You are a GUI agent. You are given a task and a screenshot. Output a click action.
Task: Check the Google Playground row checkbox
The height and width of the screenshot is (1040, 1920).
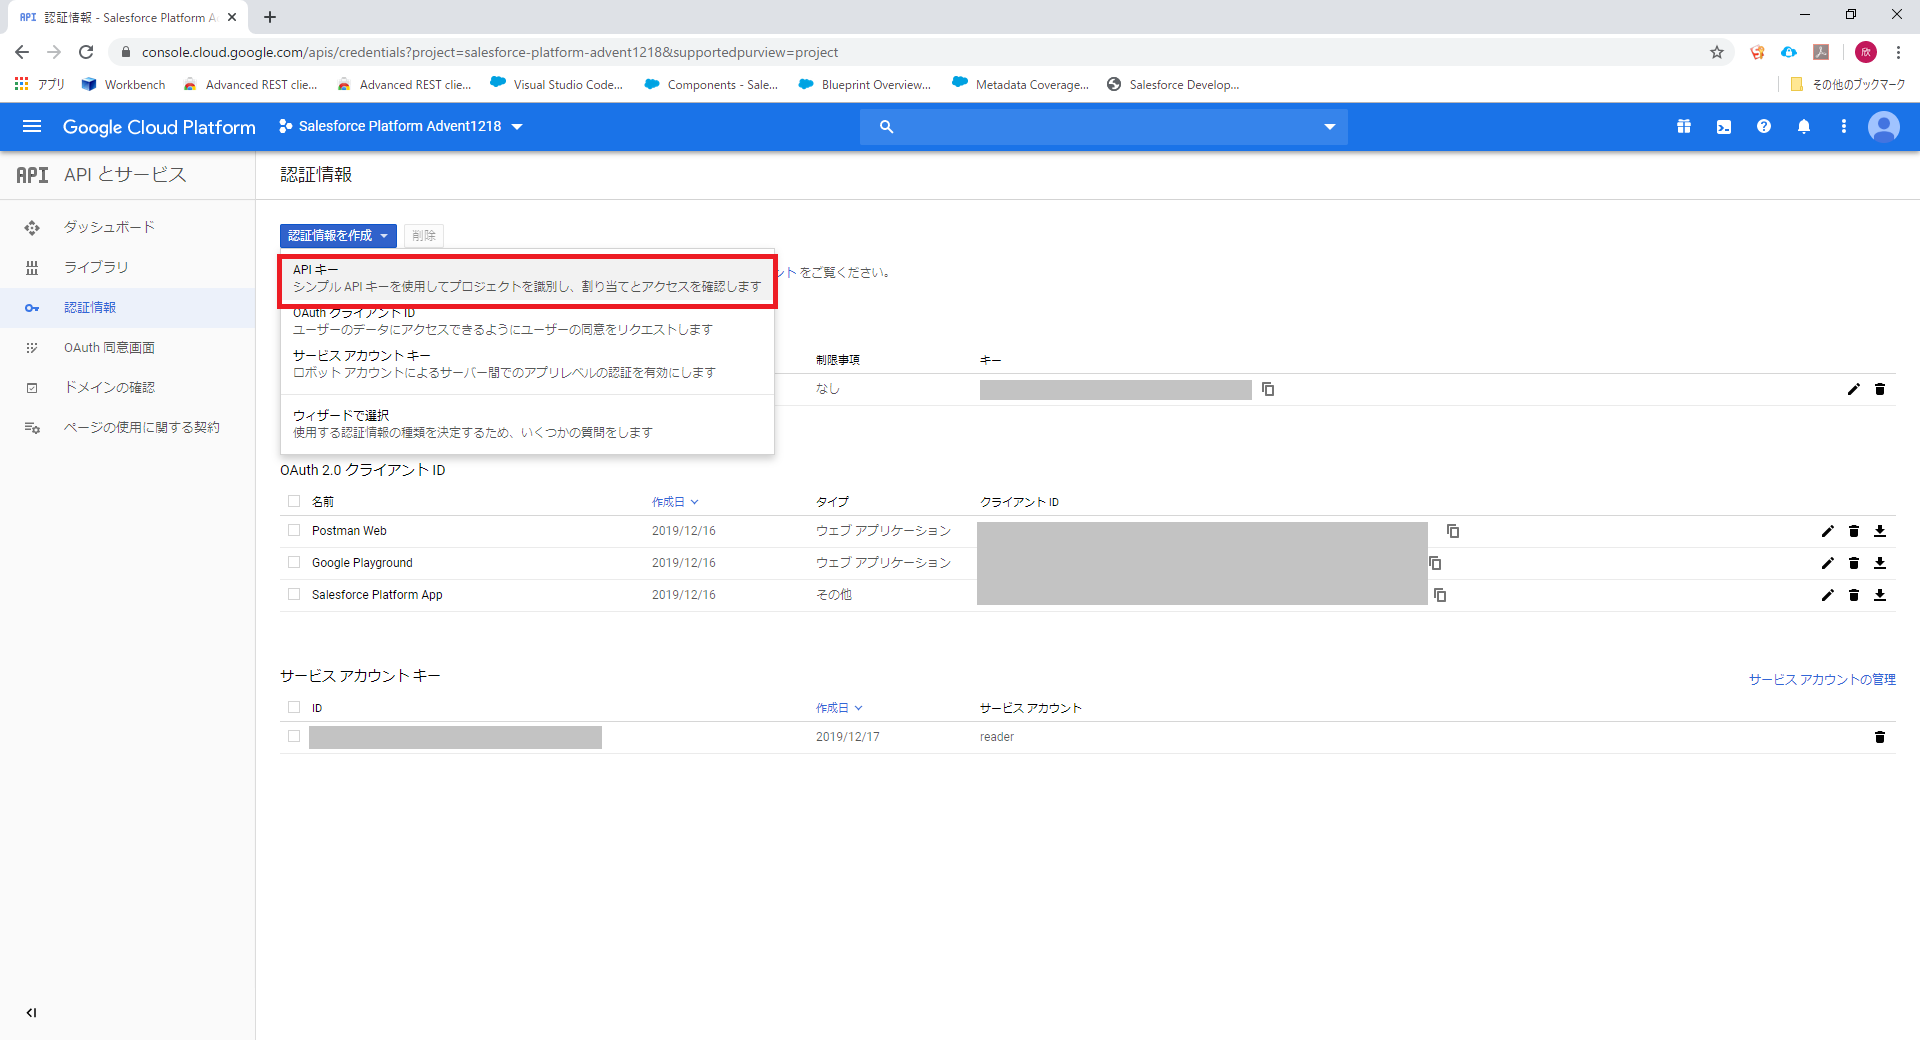click(294, 563)
